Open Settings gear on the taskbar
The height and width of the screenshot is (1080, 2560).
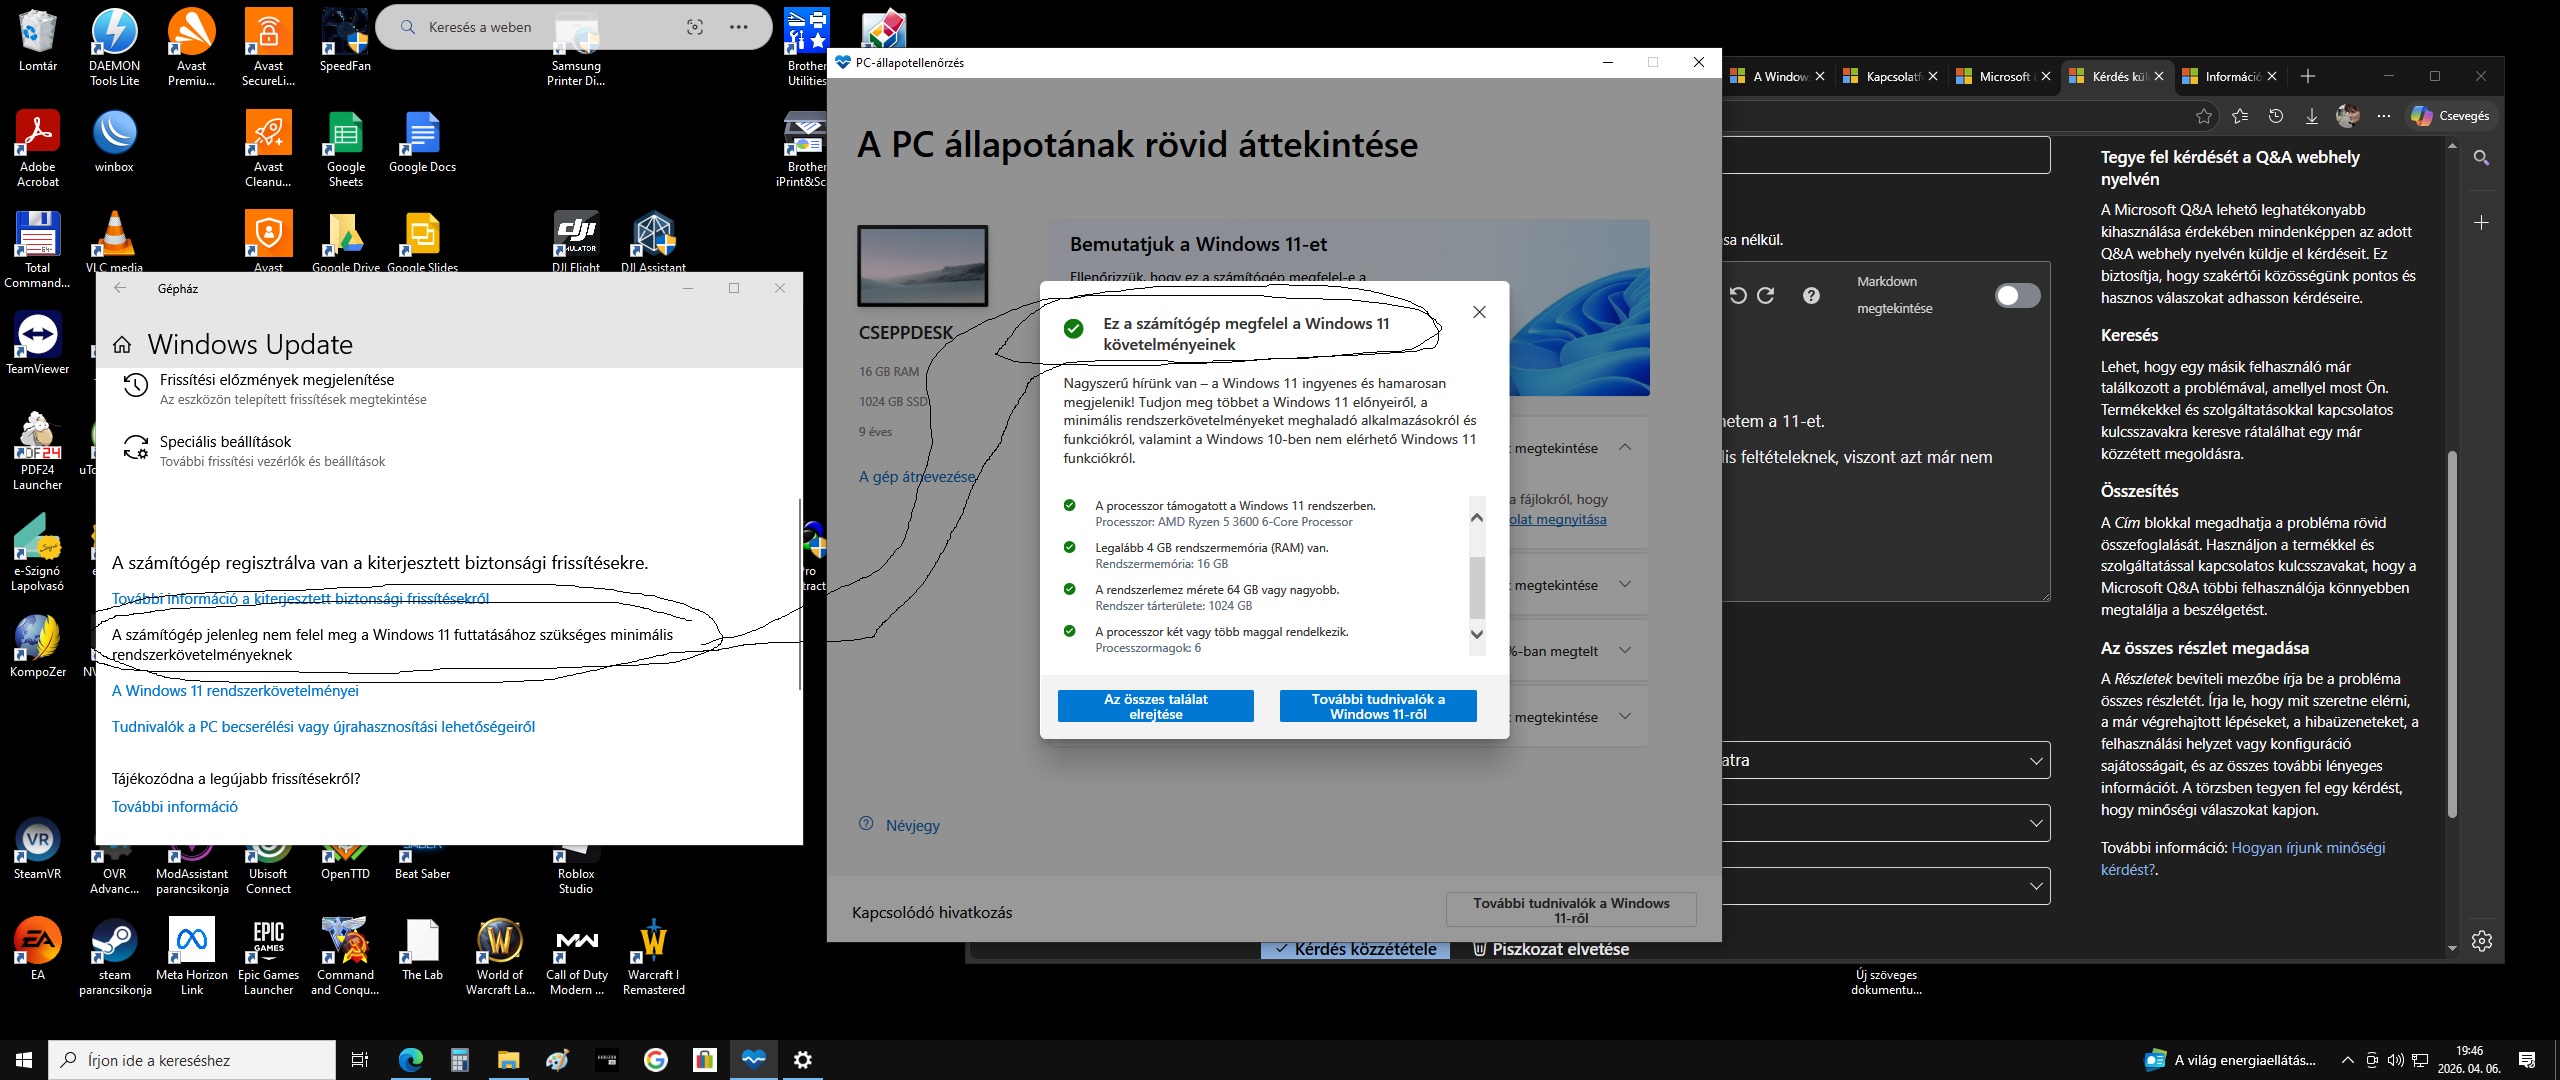click(x=802, y=1060)
